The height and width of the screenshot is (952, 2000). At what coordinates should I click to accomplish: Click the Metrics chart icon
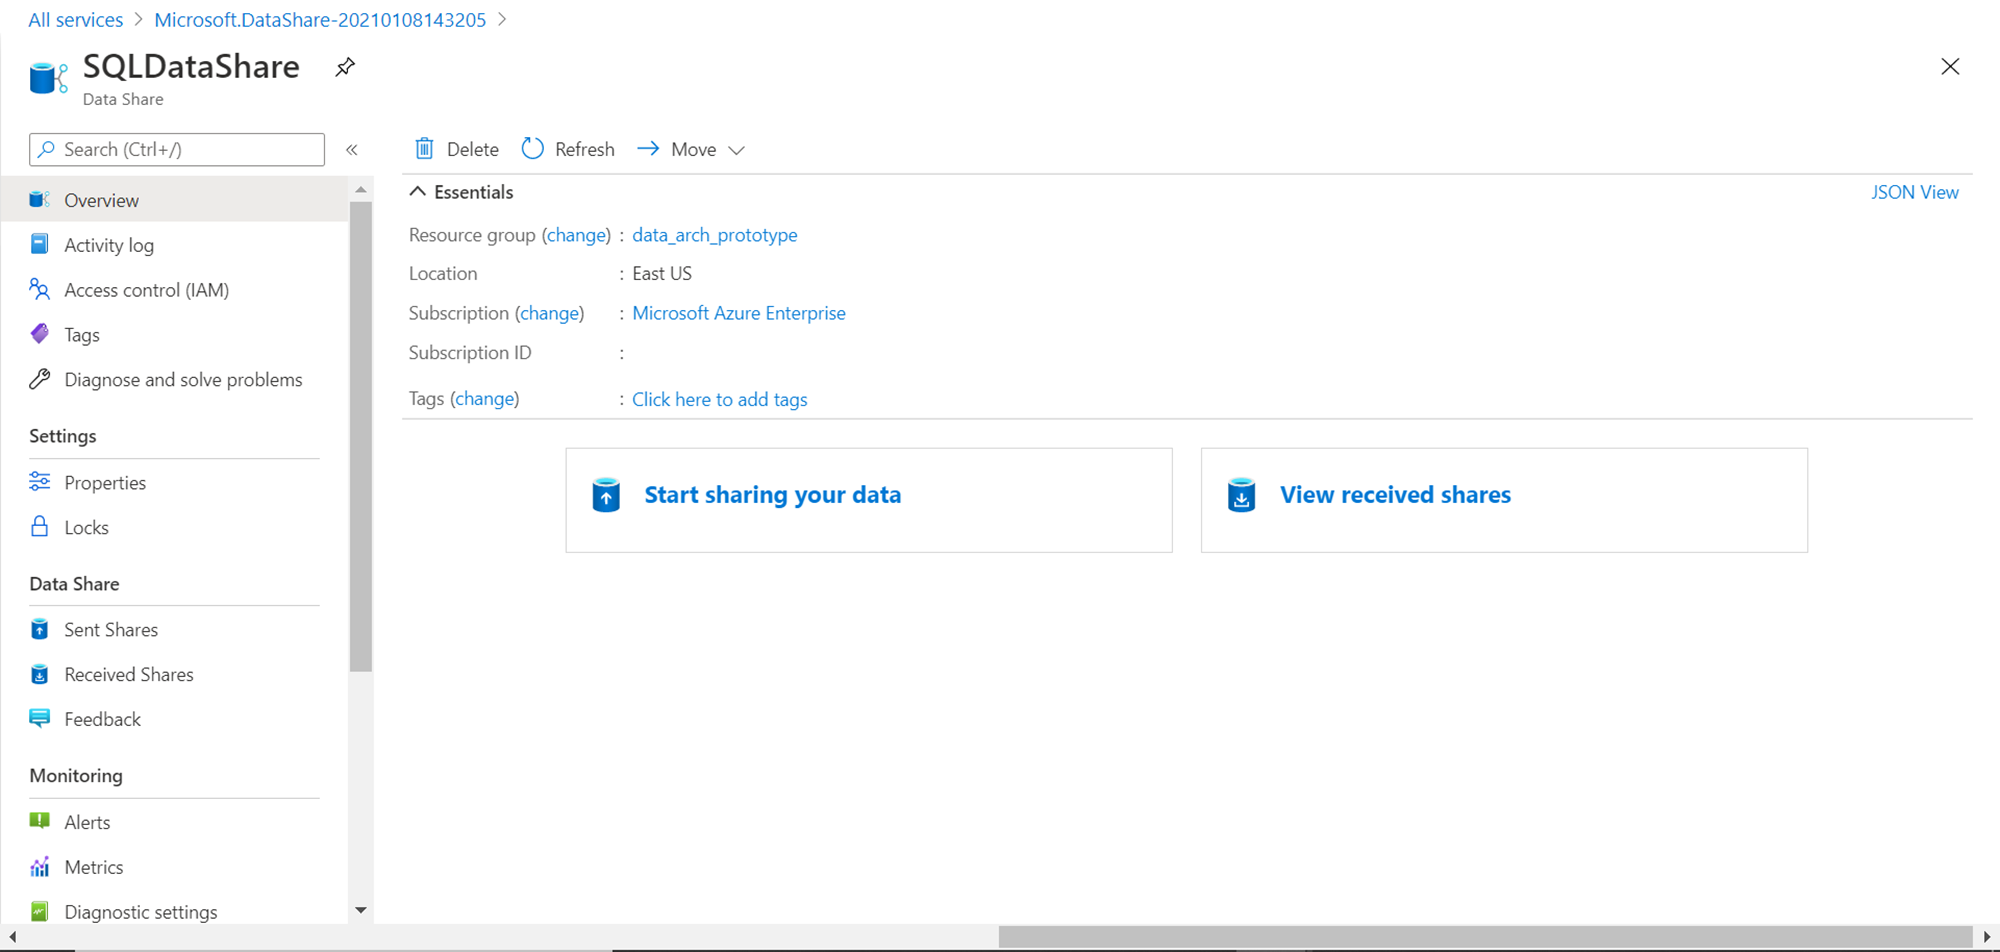[x=40, y=867]
